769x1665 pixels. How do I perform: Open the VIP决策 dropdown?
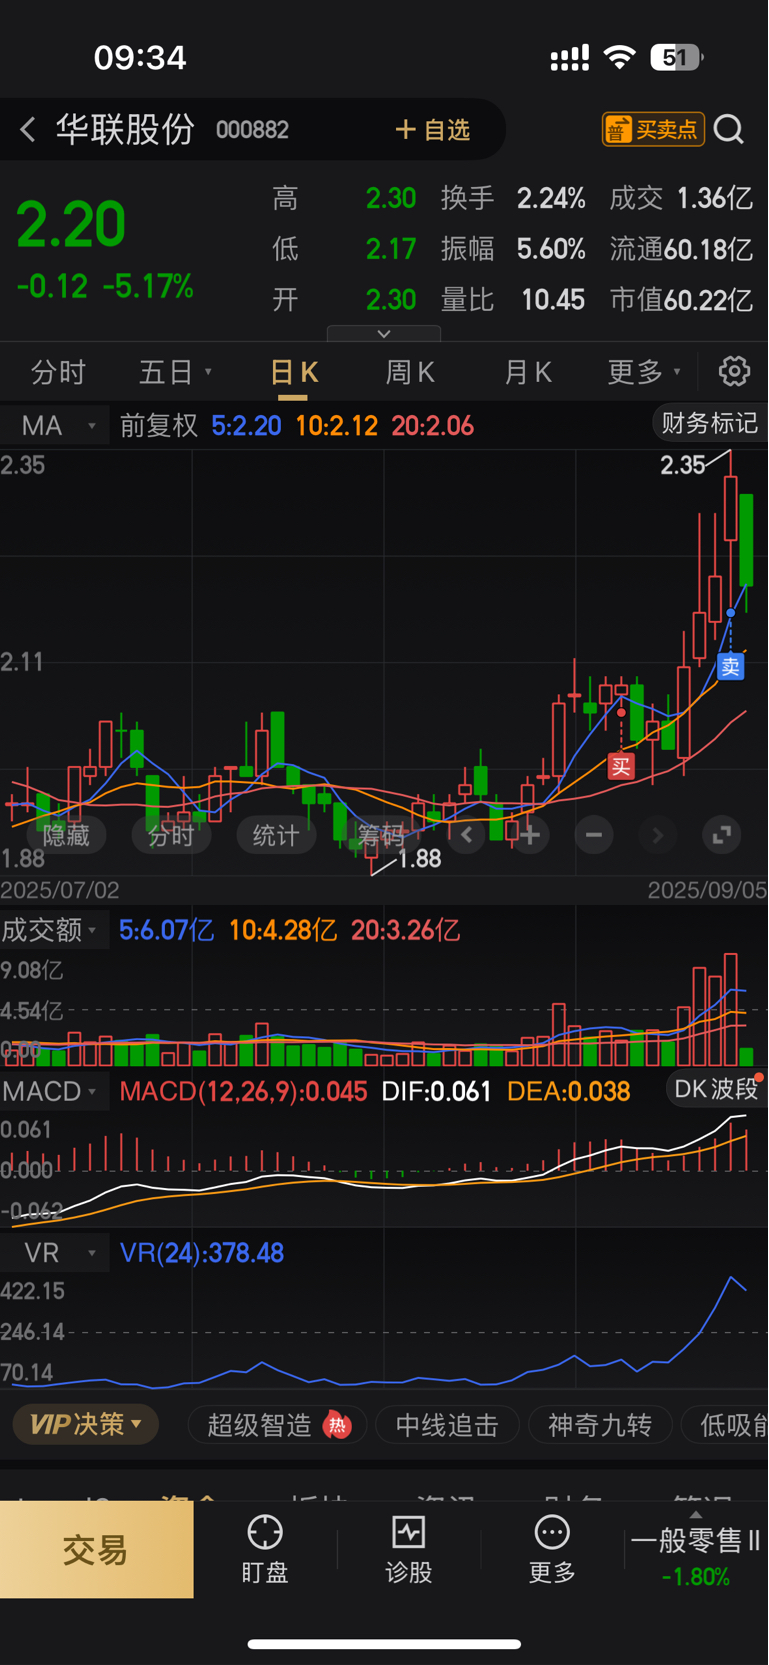point(86,1424)
